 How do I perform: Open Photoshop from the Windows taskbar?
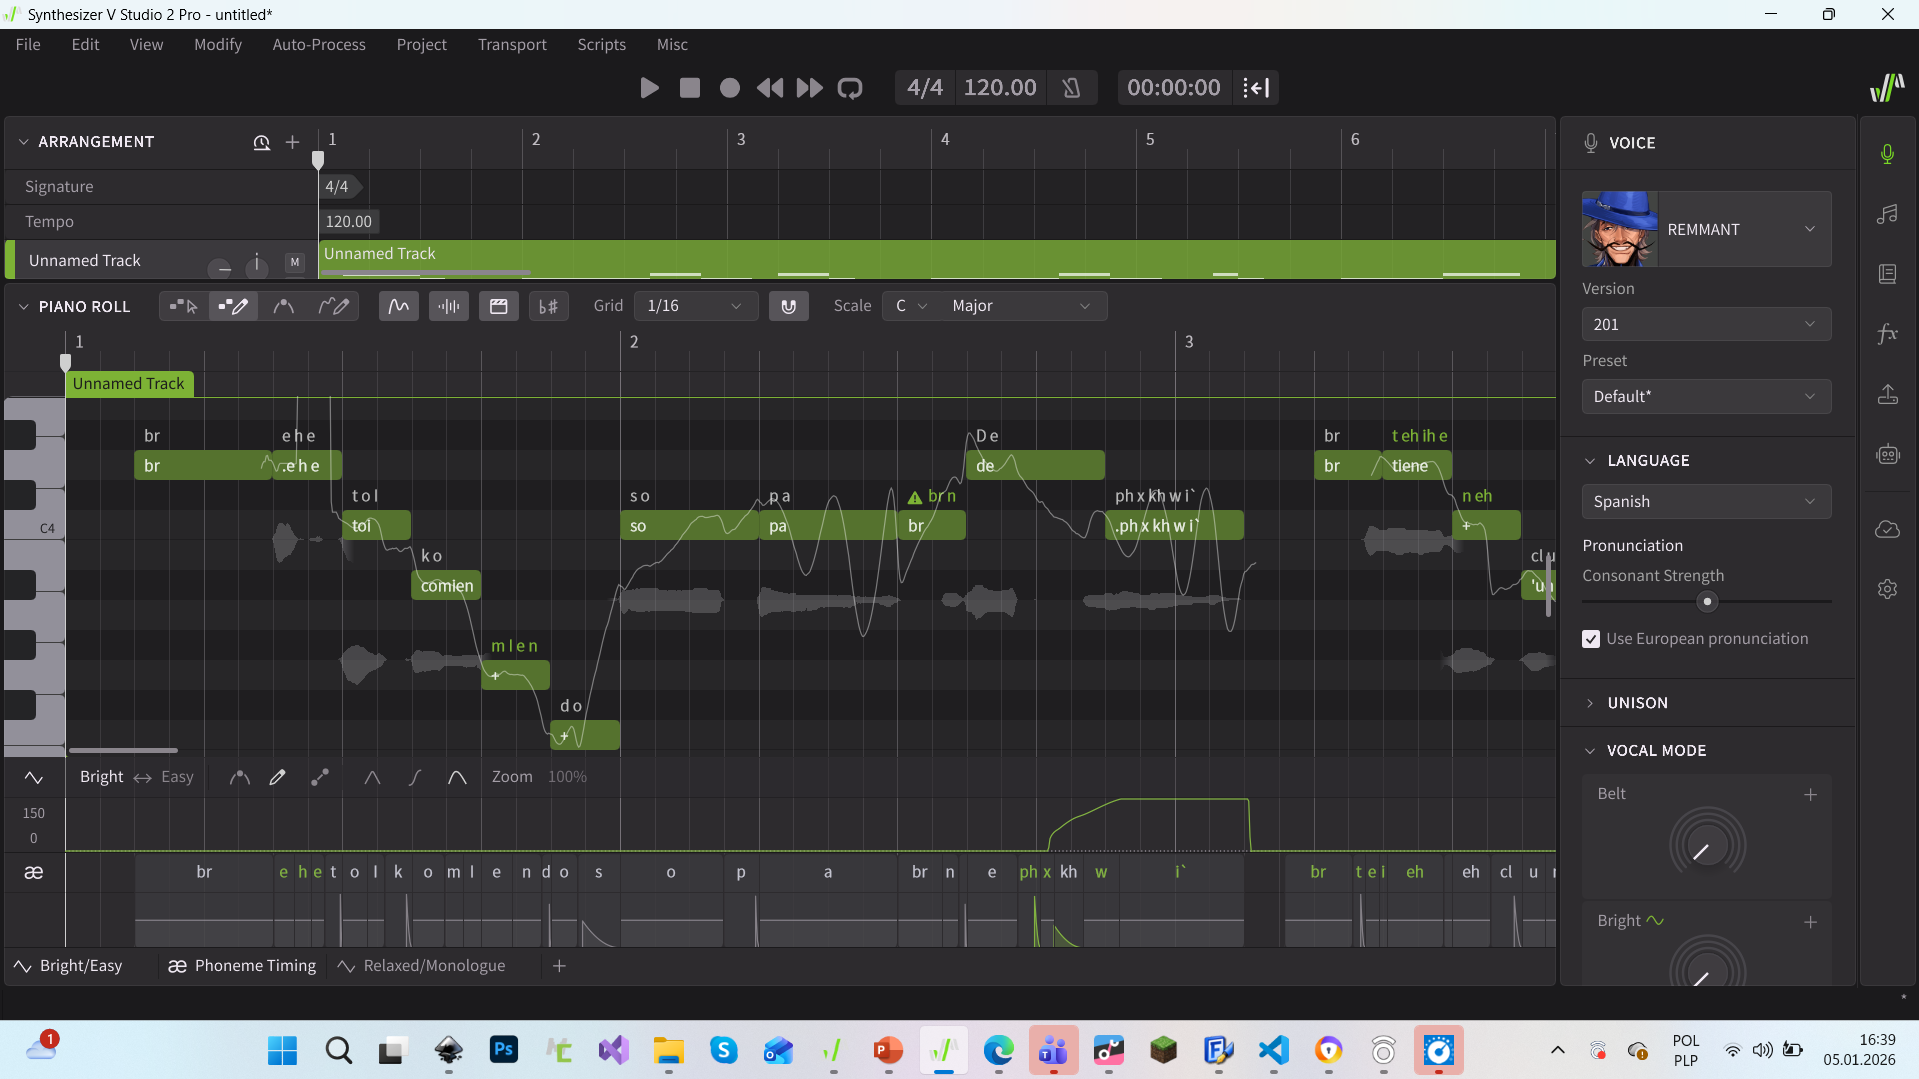tap(504, 1050)
